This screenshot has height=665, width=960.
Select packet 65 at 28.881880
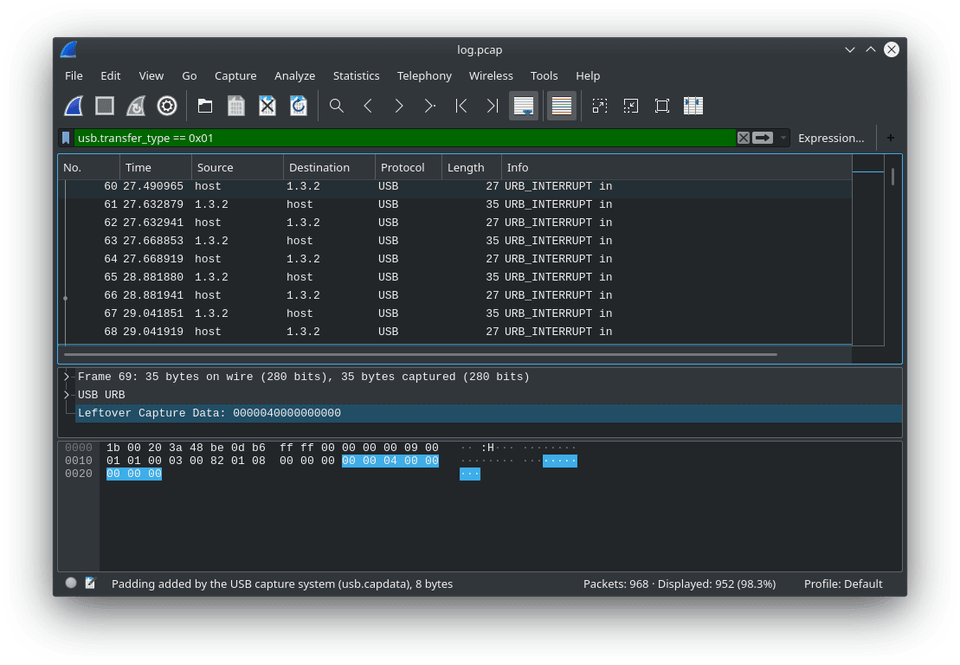point(455,277)
